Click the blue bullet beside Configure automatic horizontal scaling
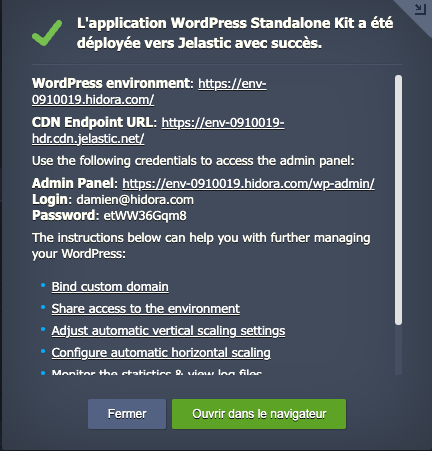432x451 pixels. tap(43, 351)
